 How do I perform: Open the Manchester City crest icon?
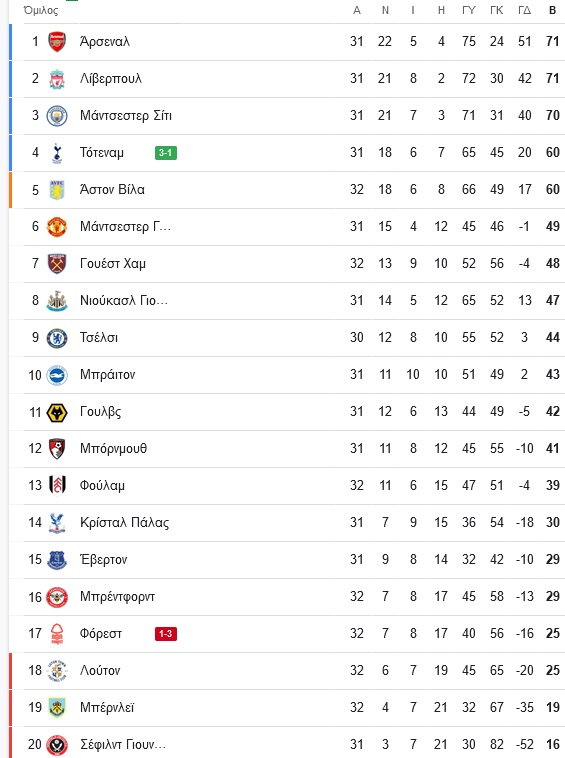coord(57,116)
